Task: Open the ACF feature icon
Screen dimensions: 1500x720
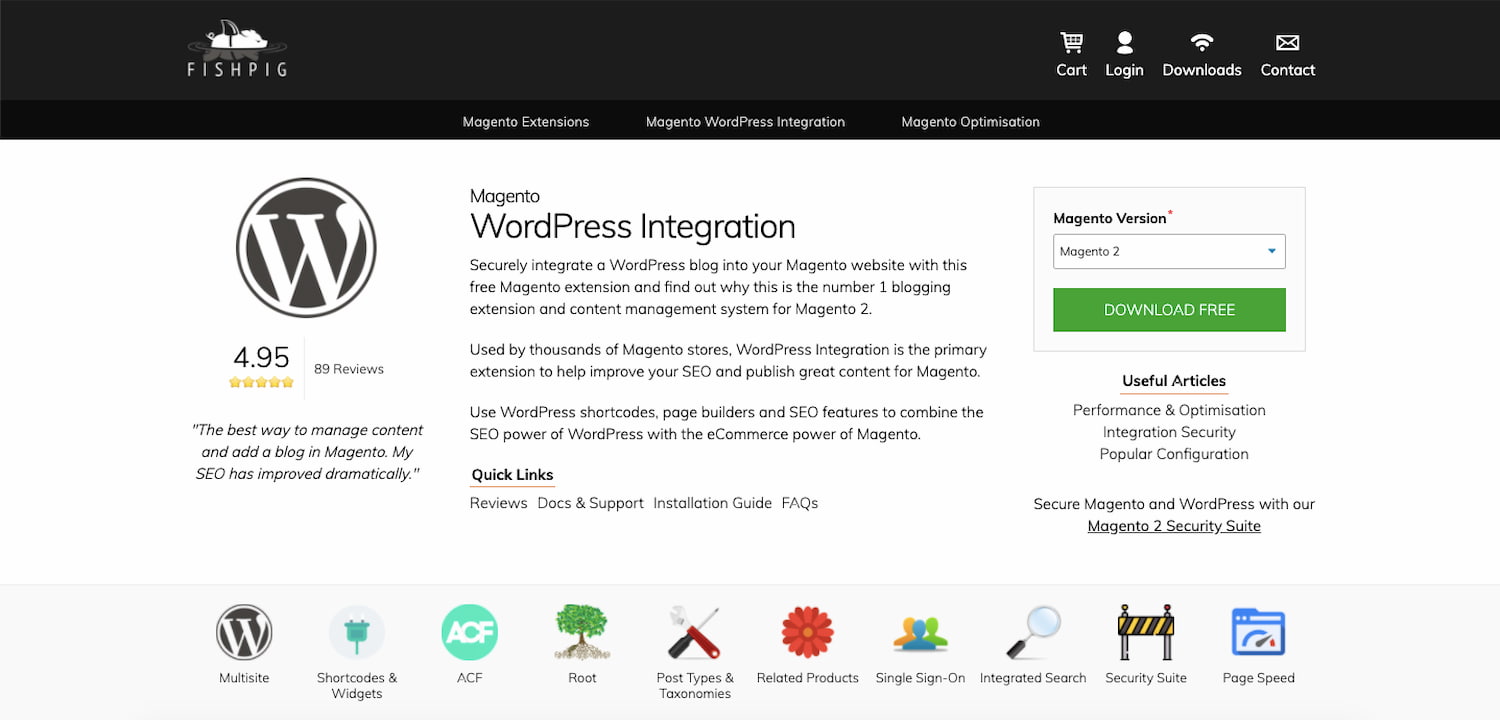Action: pyautogui.click(x=469, y=632)
